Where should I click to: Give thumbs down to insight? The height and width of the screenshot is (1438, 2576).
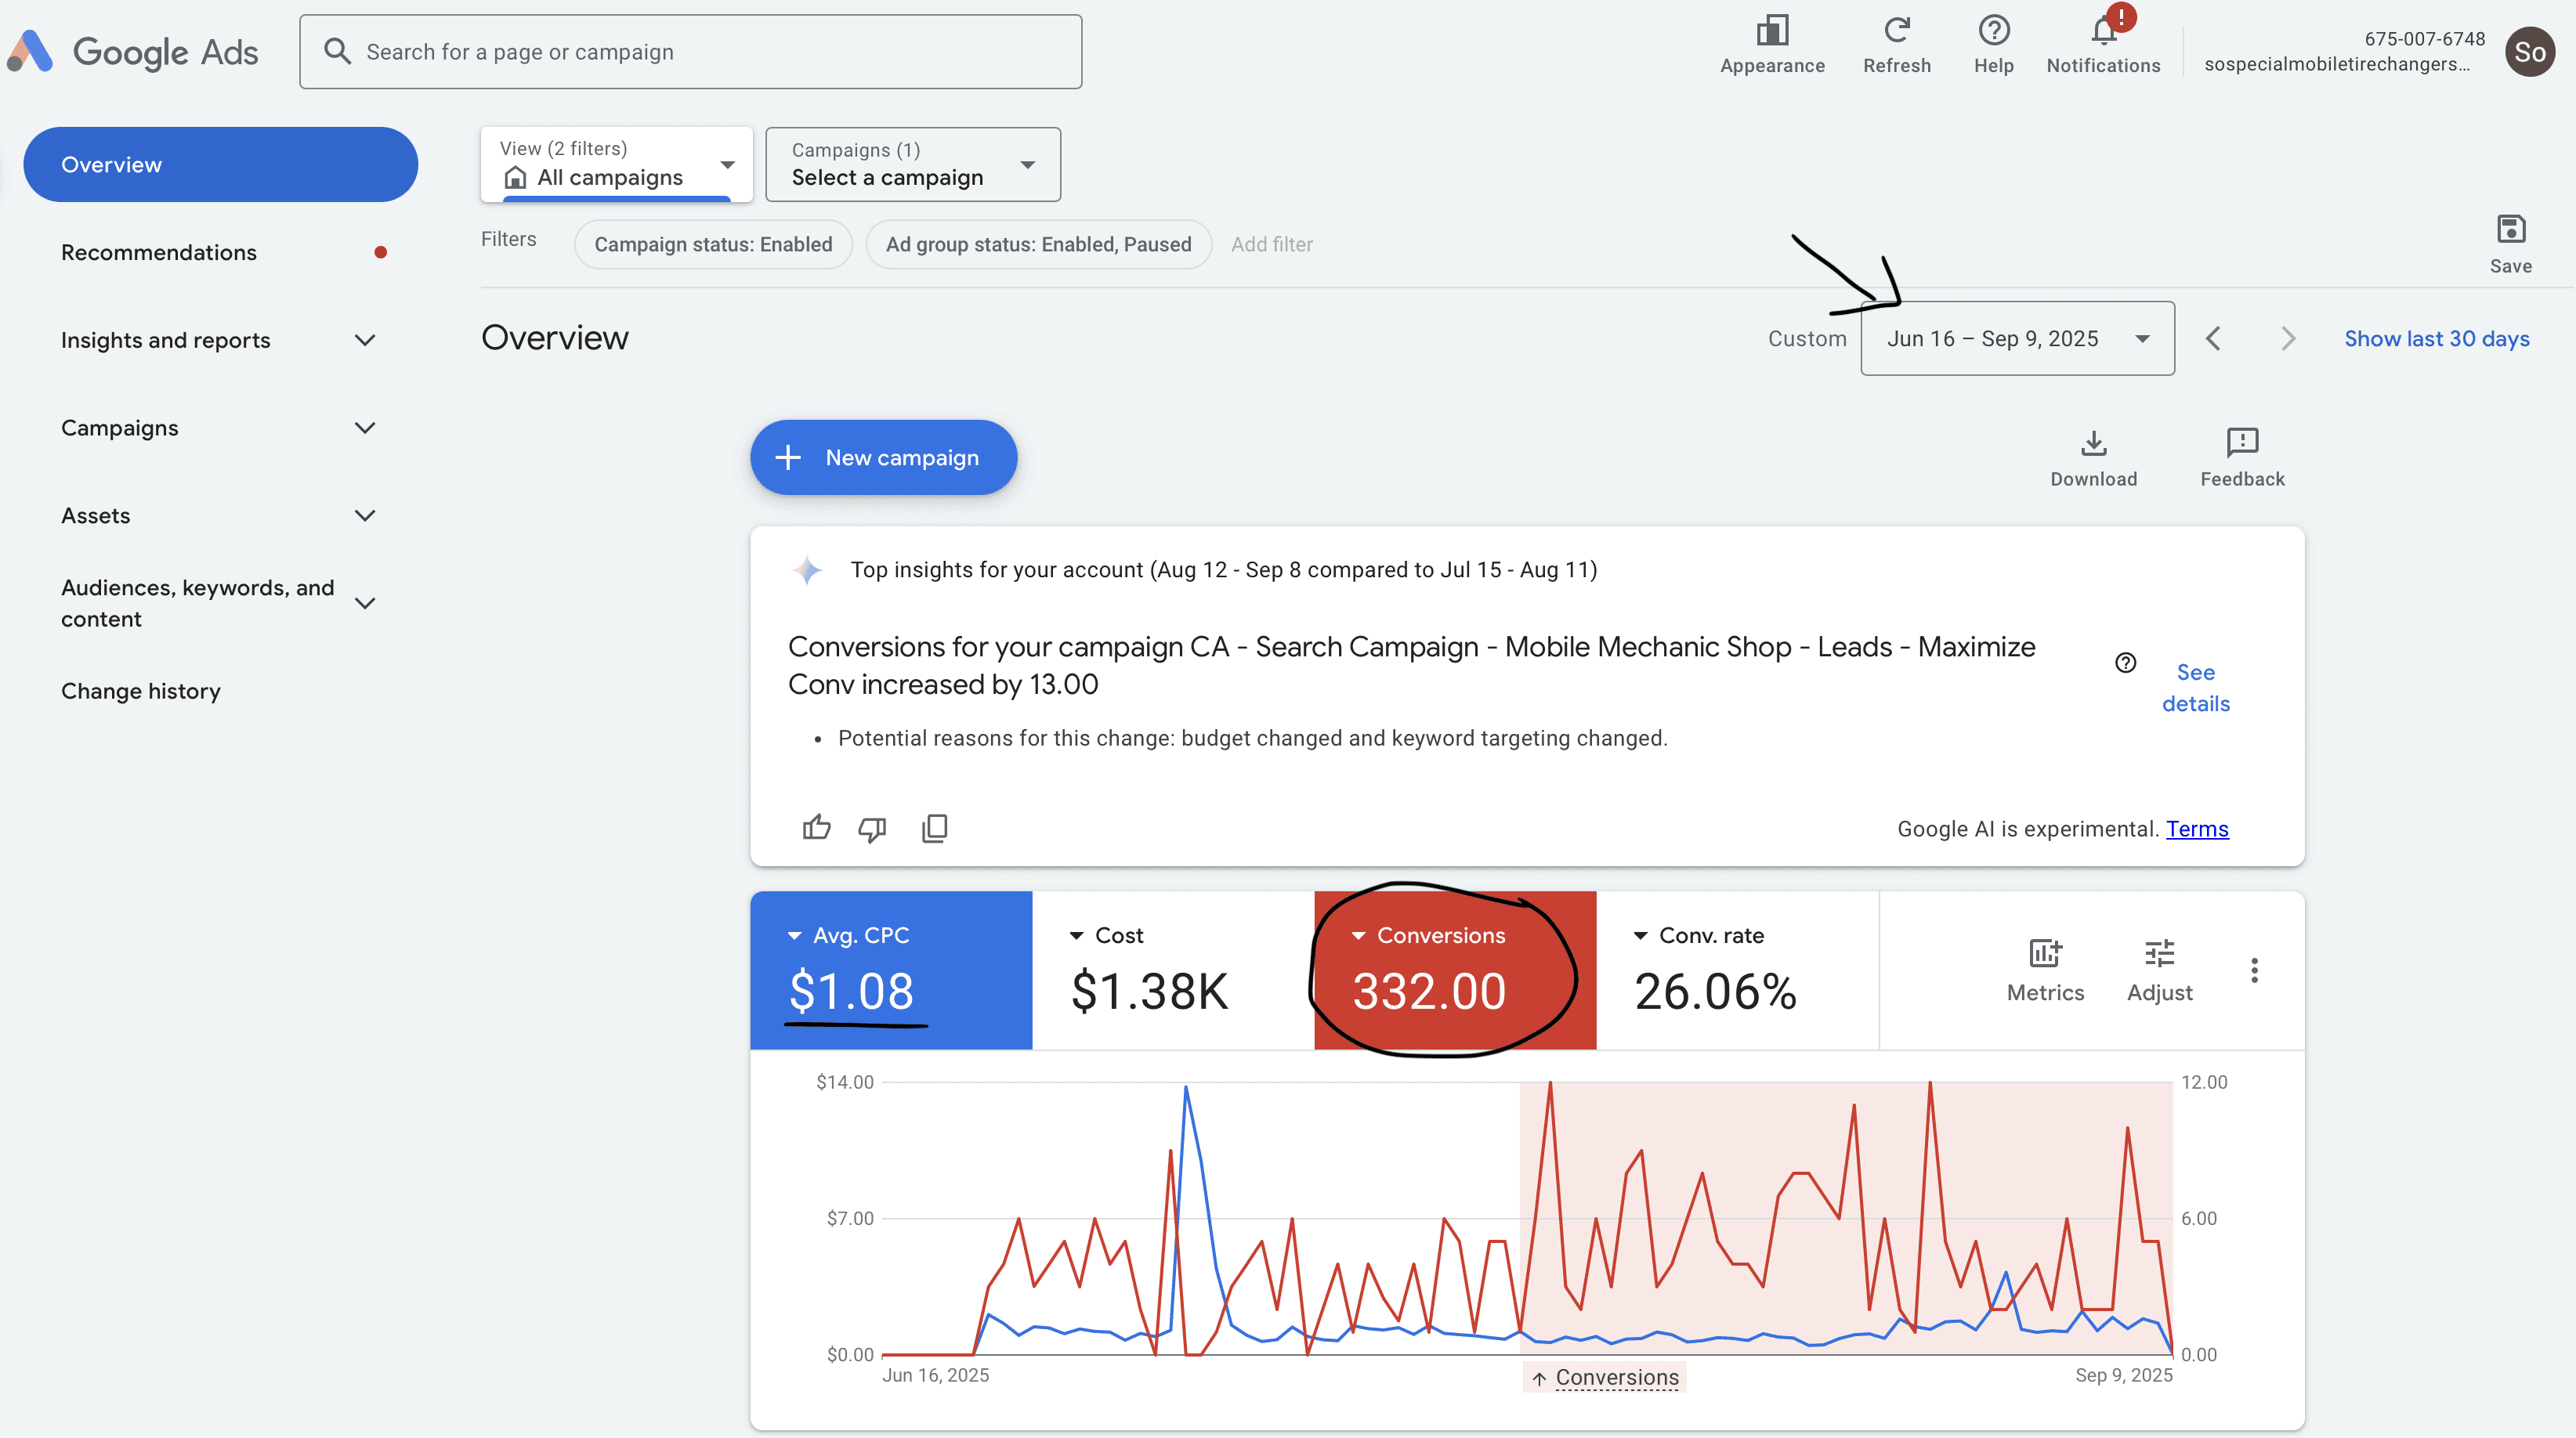[872, 828]
